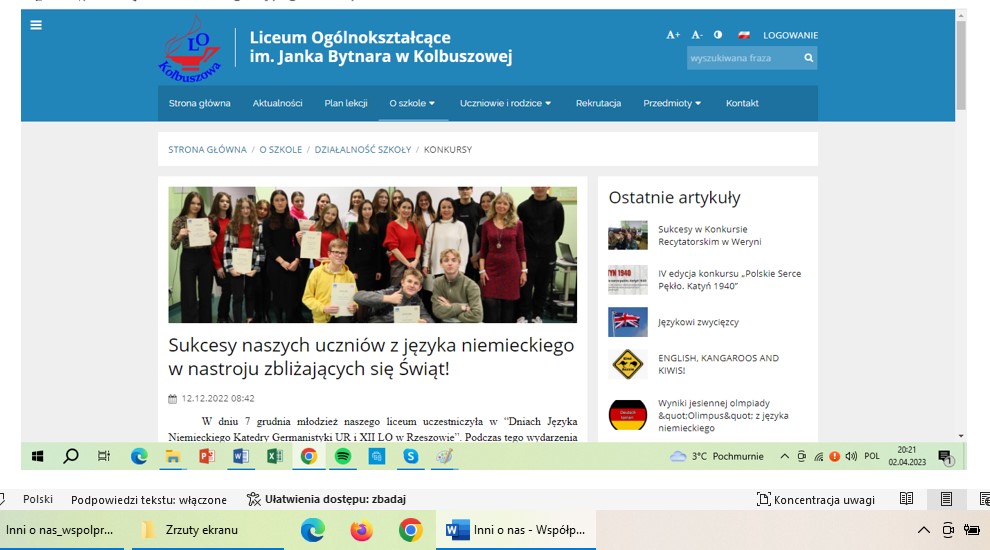Click the A+ increase font size icon
990x550 pixels.
pos(673,35)
